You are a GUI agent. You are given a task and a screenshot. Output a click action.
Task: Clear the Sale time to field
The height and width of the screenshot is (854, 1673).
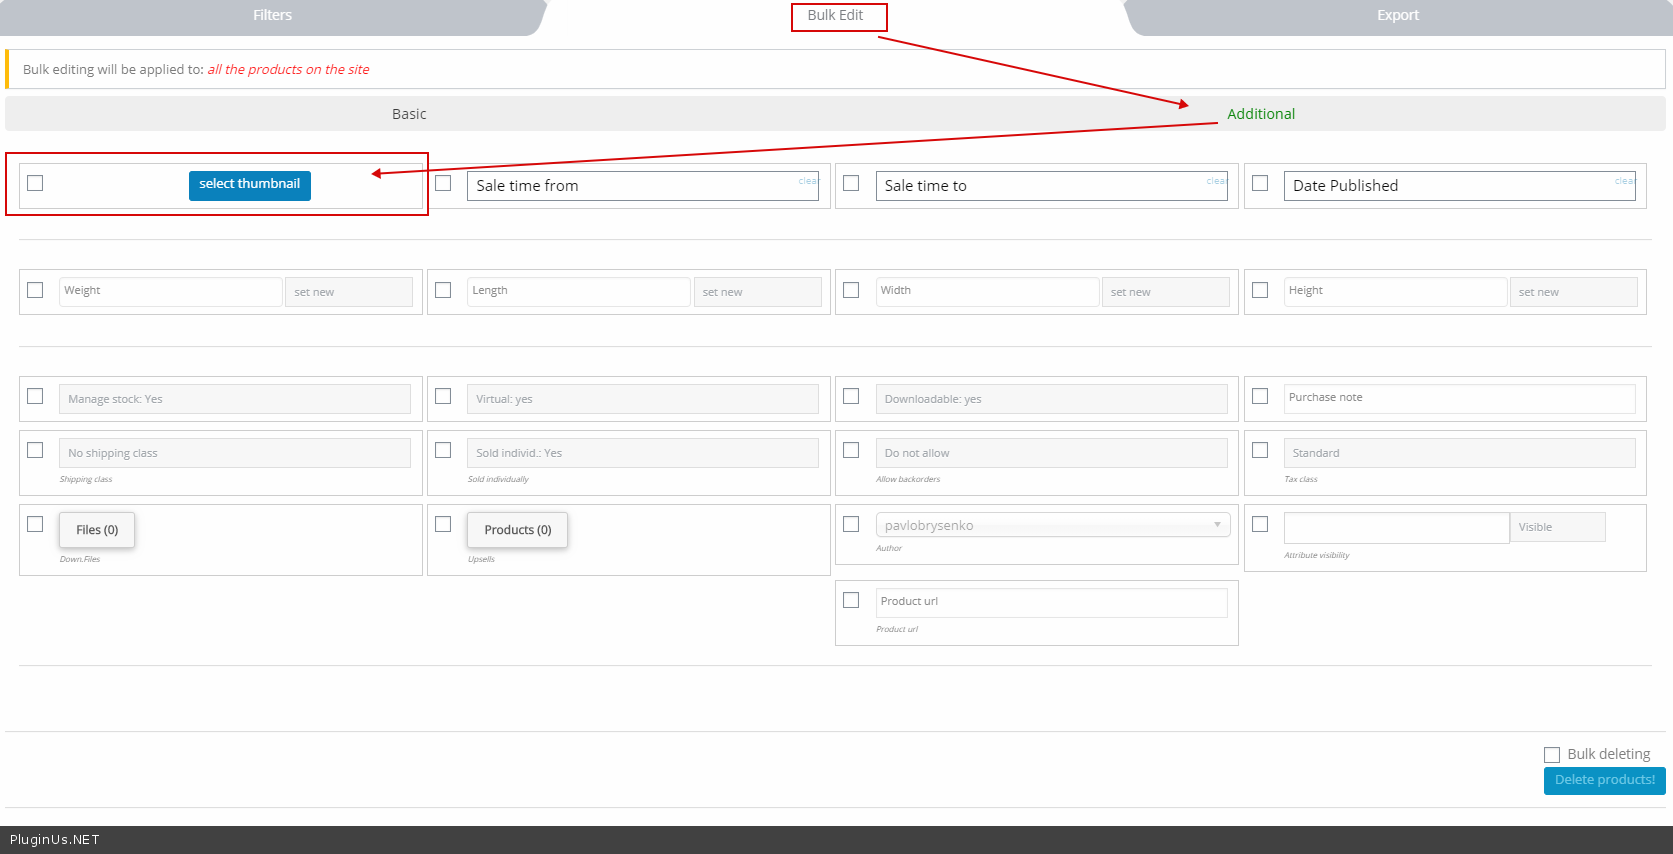[x=1216, y=181]
